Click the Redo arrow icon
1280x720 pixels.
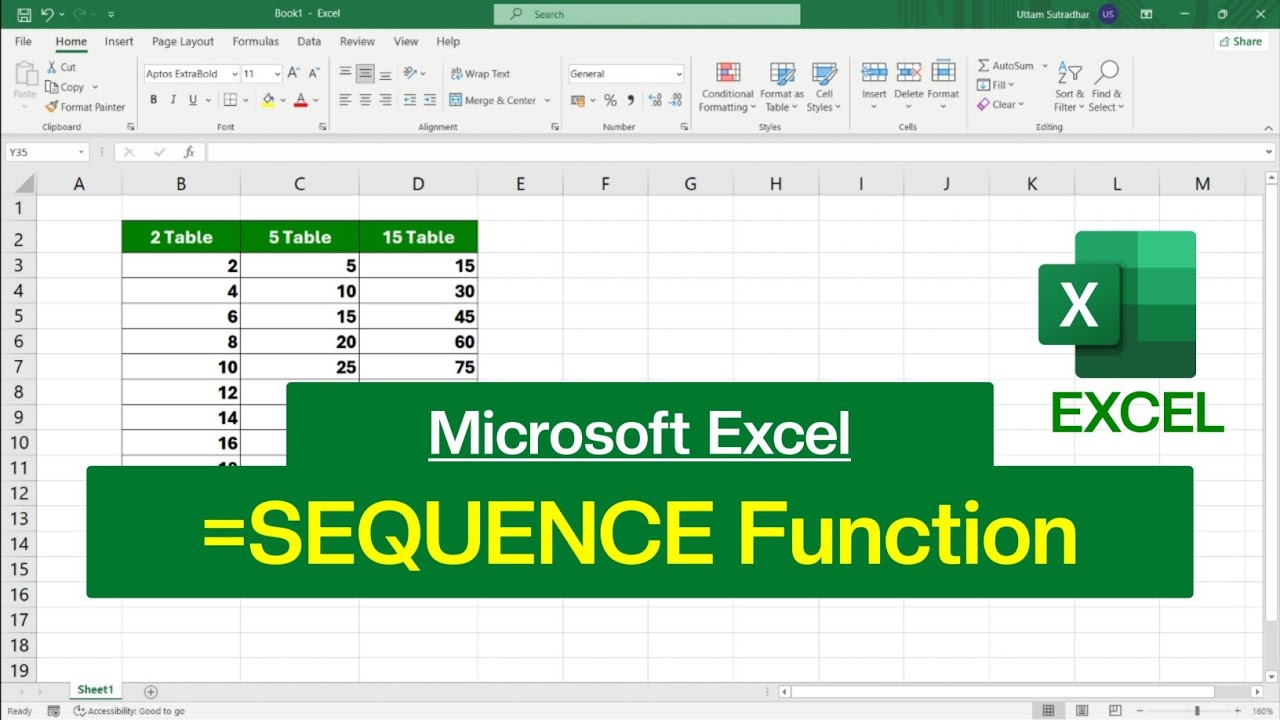point(82,14)
